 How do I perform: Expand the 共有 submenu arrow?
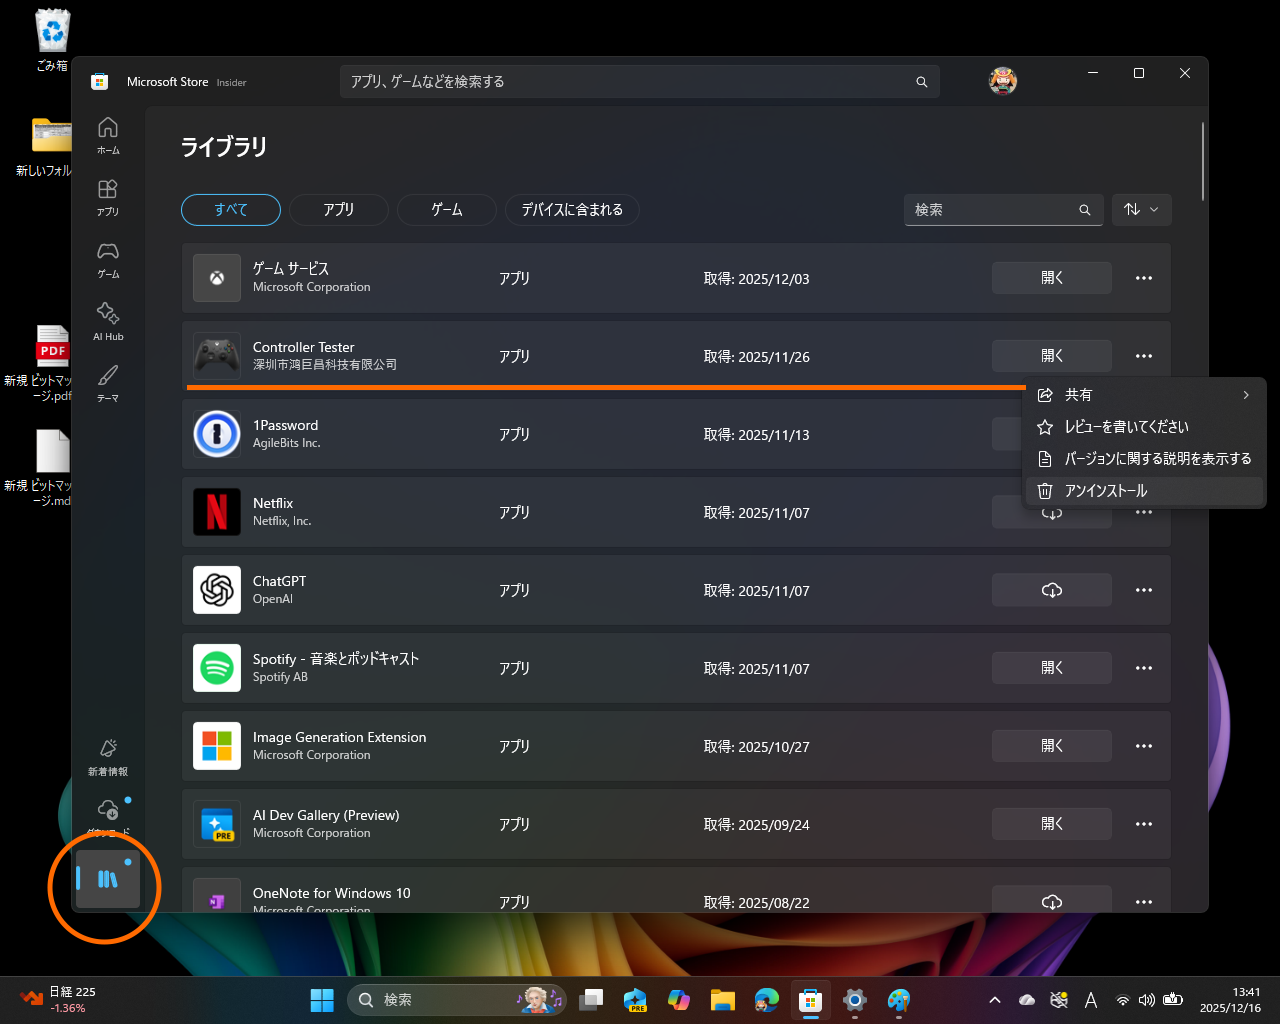pos(1246,395)
